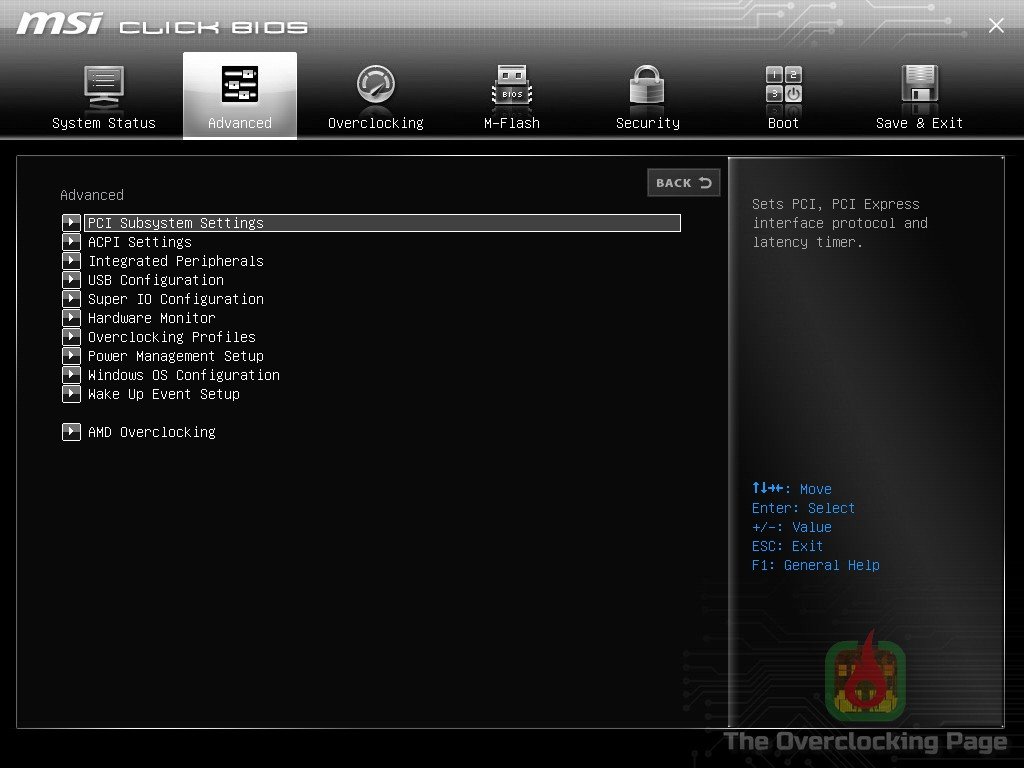Open Save & Exit via the floppy icon
This screenshot has height=768, width=1024.
click(918, 85)
